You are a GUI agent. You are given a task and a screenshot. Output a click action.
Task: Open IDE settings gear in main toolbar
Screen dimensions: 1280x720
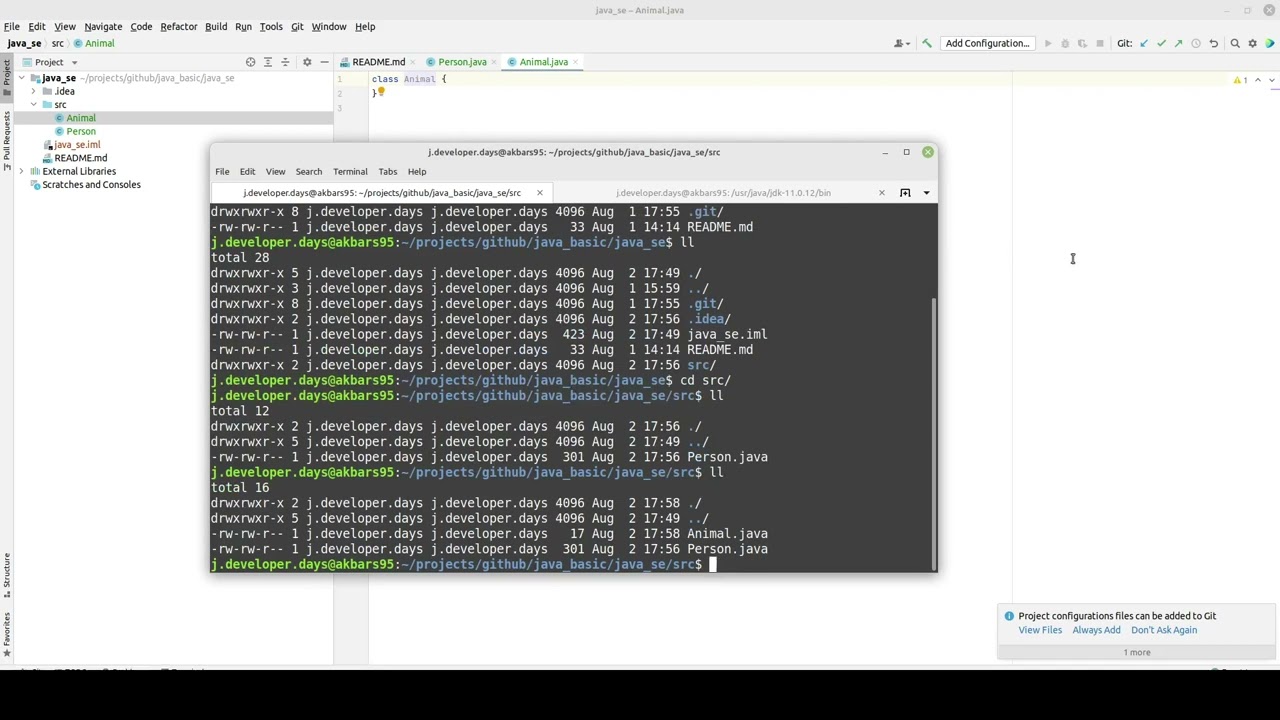tap(1252, 43)
